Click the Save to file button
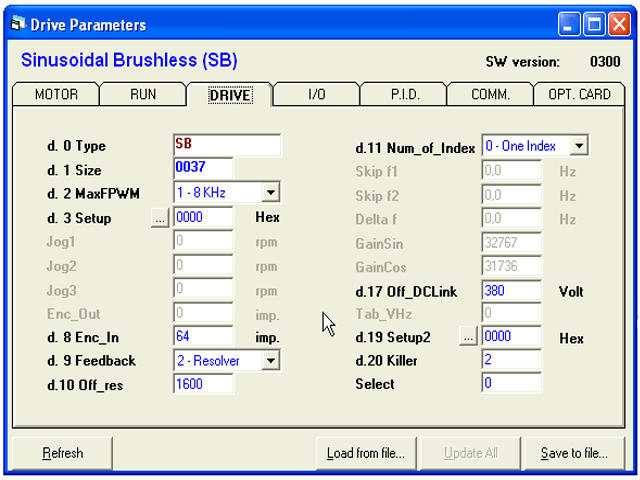640x480 pixels. [x=573, y=453]
